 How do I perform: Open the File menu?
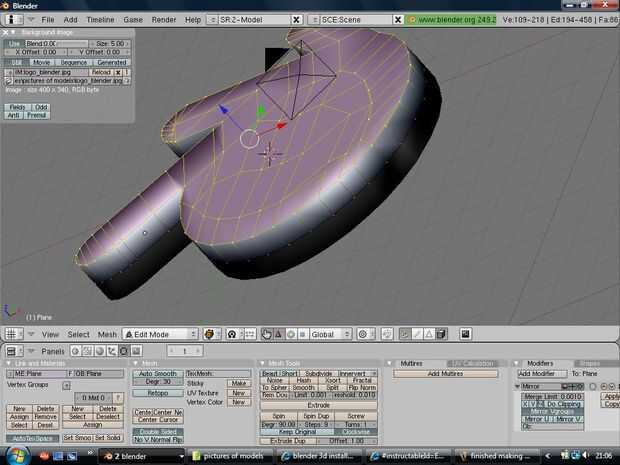click(47, 19)
